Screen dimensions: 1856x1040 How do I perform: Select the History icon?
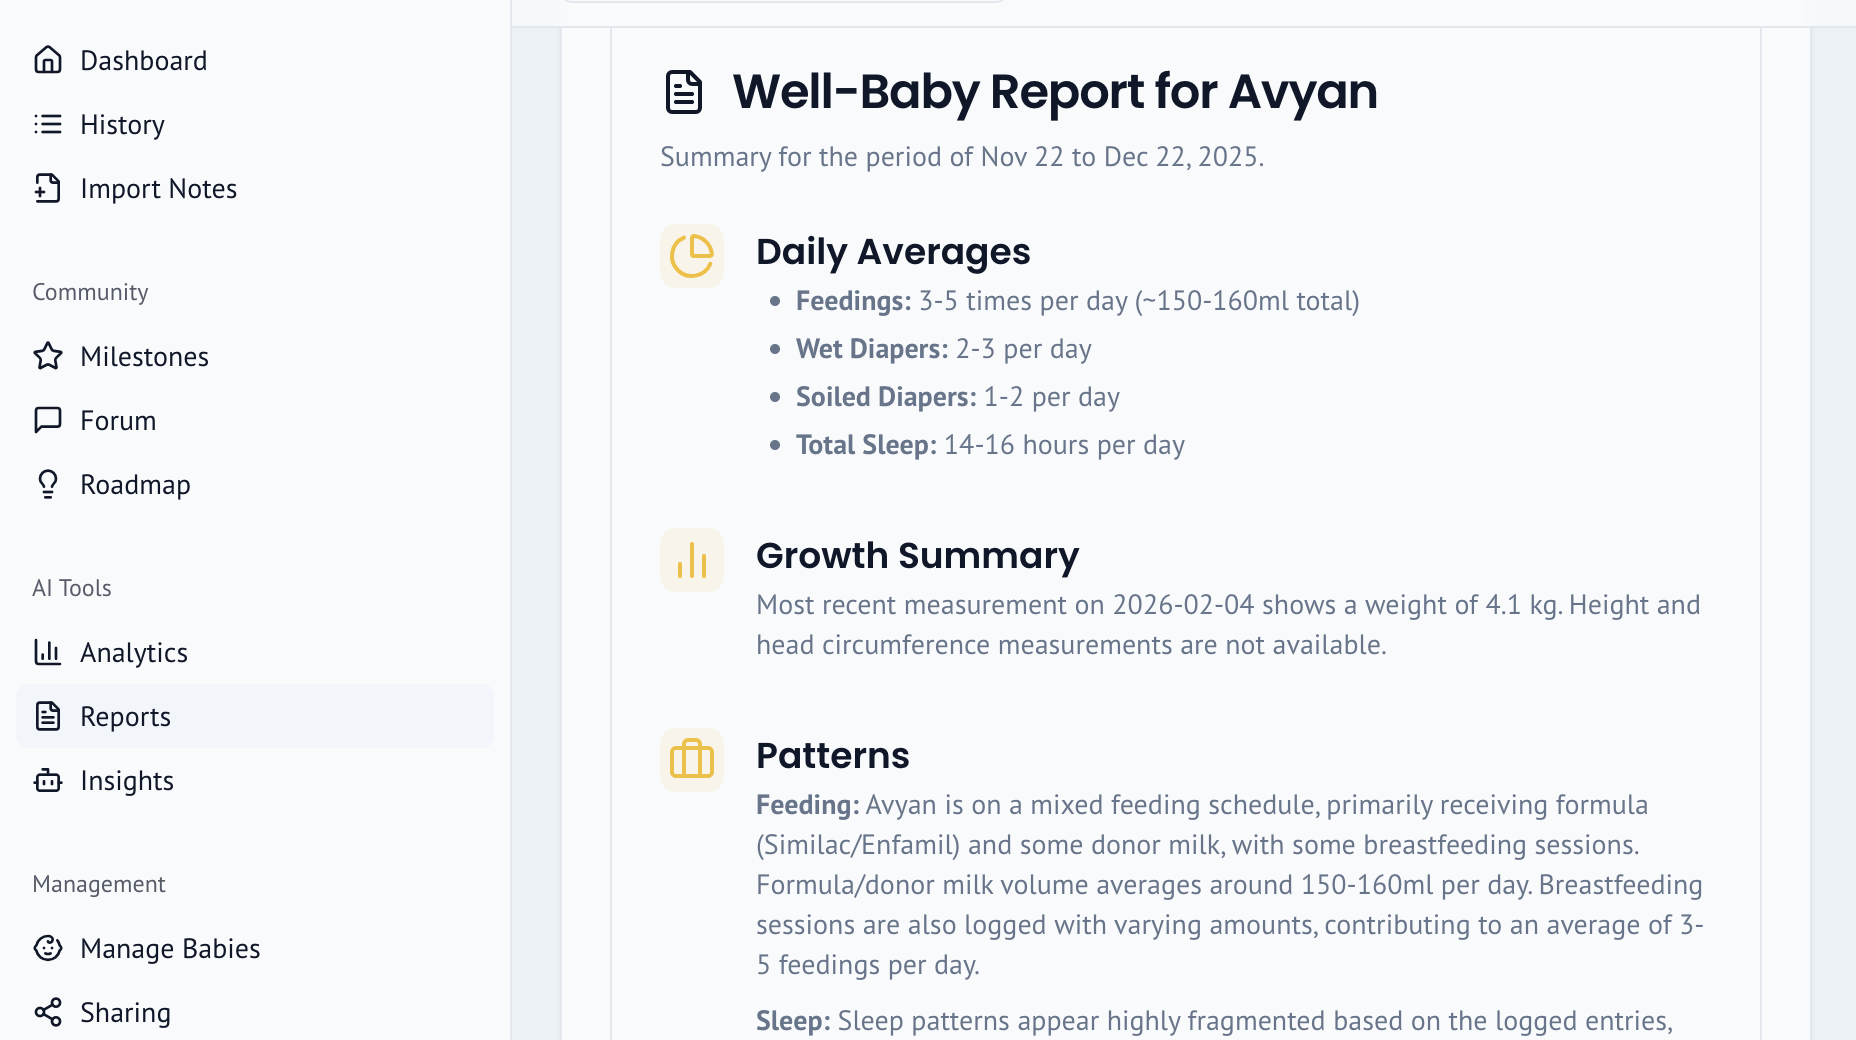[x=48, y=124]
